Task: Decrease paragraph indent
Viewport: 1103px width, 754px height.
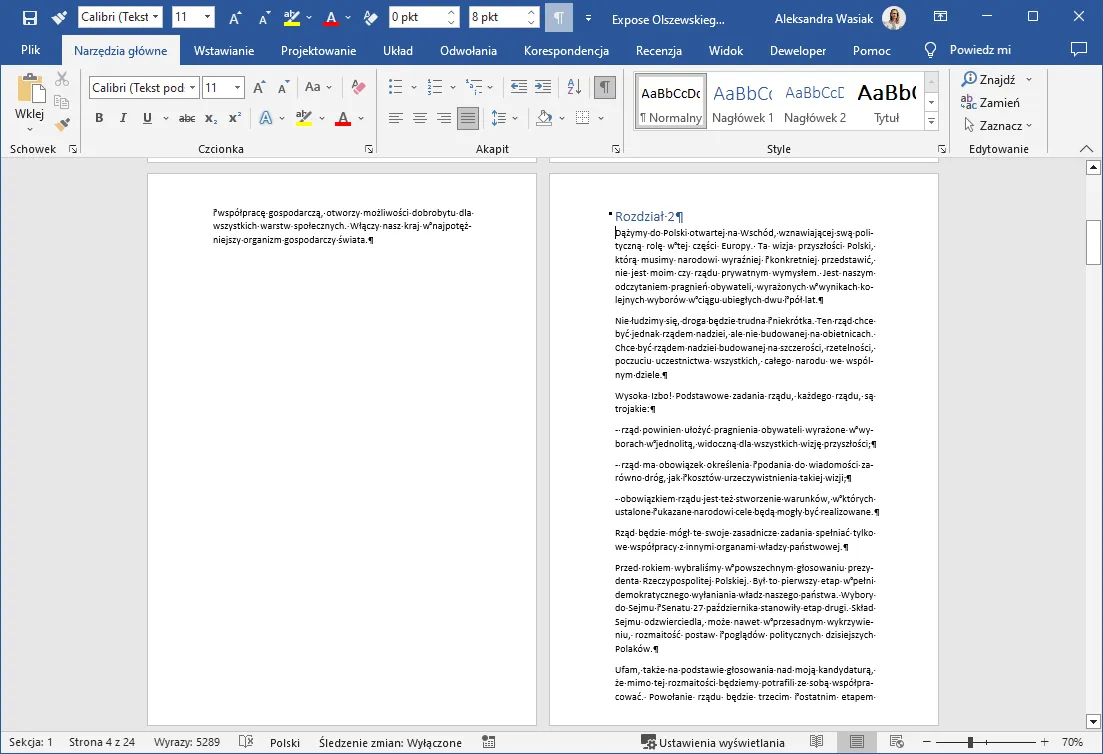Action: click(x=518, y=87)
